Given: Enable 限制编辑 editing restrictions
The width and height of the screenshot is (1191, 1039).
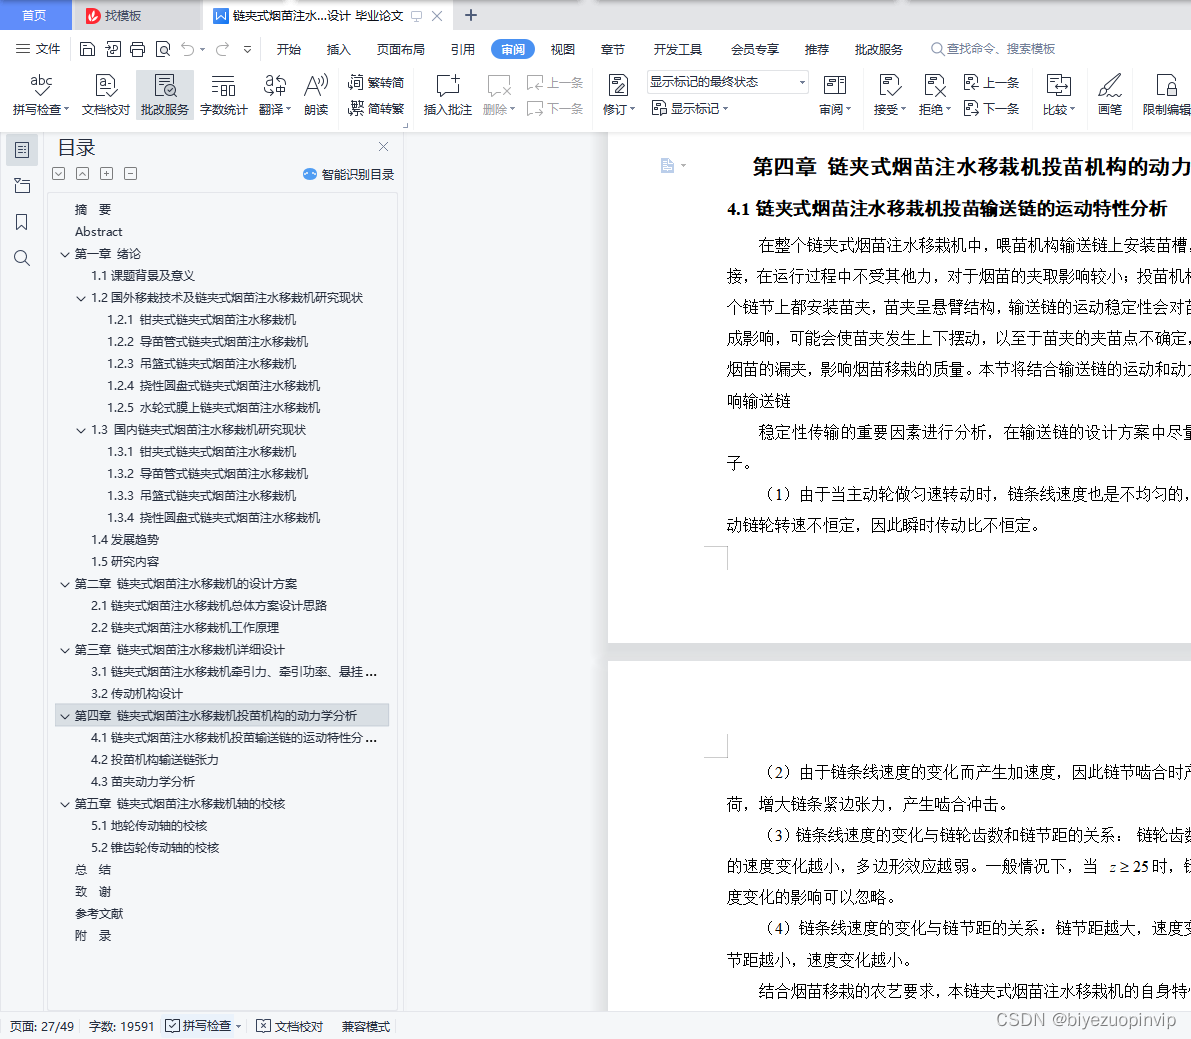Looking at the screenshot, I should [1165, 94].
